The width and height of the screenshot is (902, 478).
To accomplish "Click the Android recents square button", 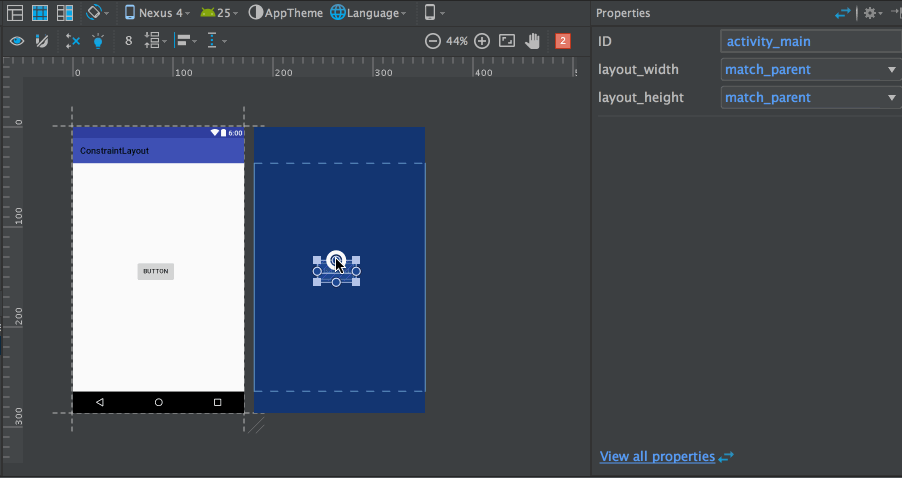I will pos(217,402).
